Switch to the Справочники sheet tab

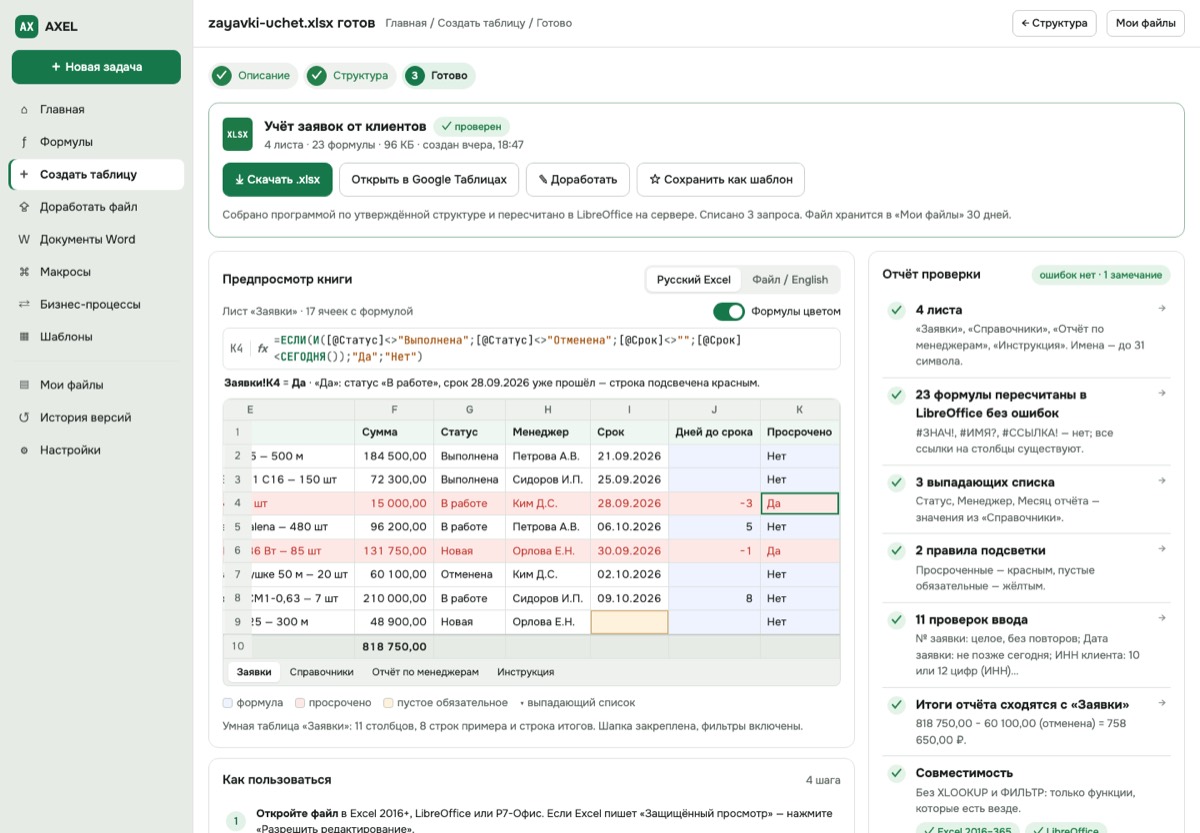coord(322,672)
